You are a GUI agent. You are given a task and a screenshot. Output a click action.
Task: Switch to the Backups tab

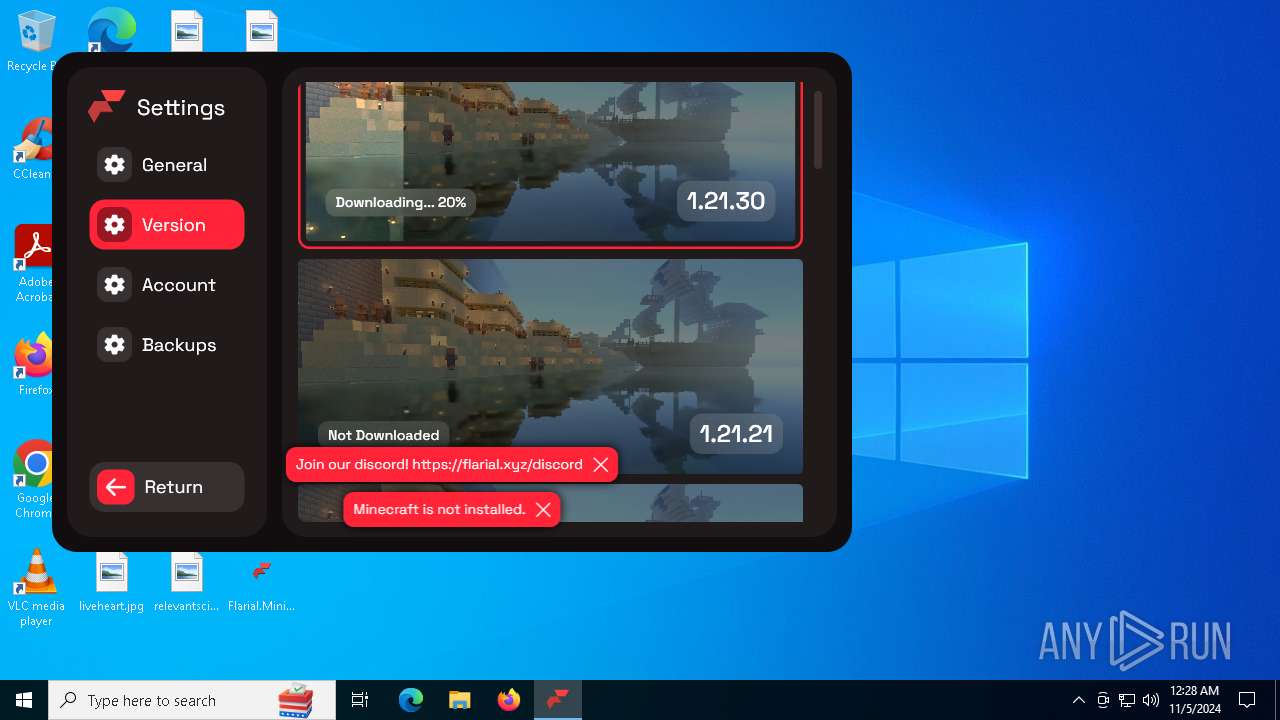[x=166, y=345]
